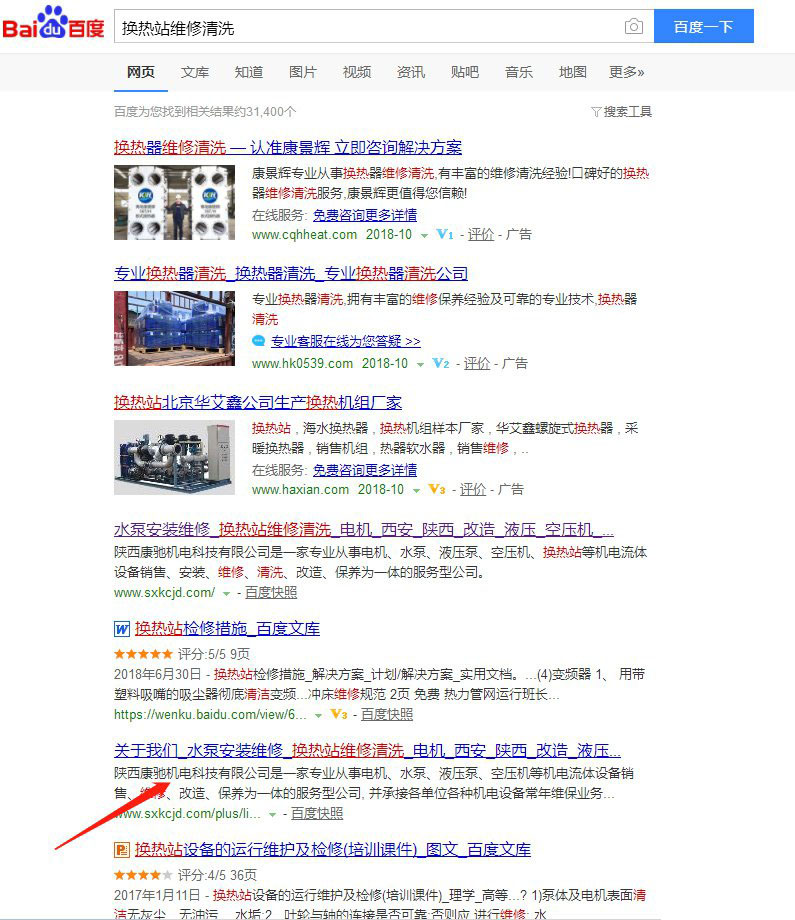Click 评价 next to www.cqhheat.com

coord(481,235)
